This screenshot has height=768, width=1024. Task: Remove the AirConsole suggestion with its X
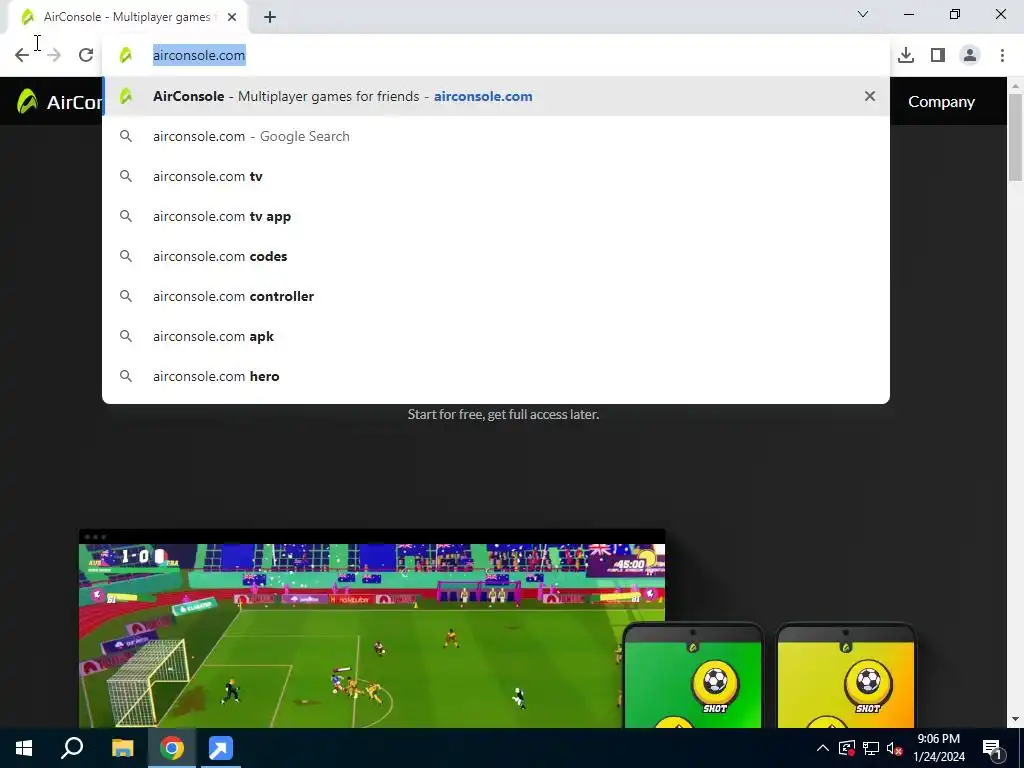(x=870, y=96)
